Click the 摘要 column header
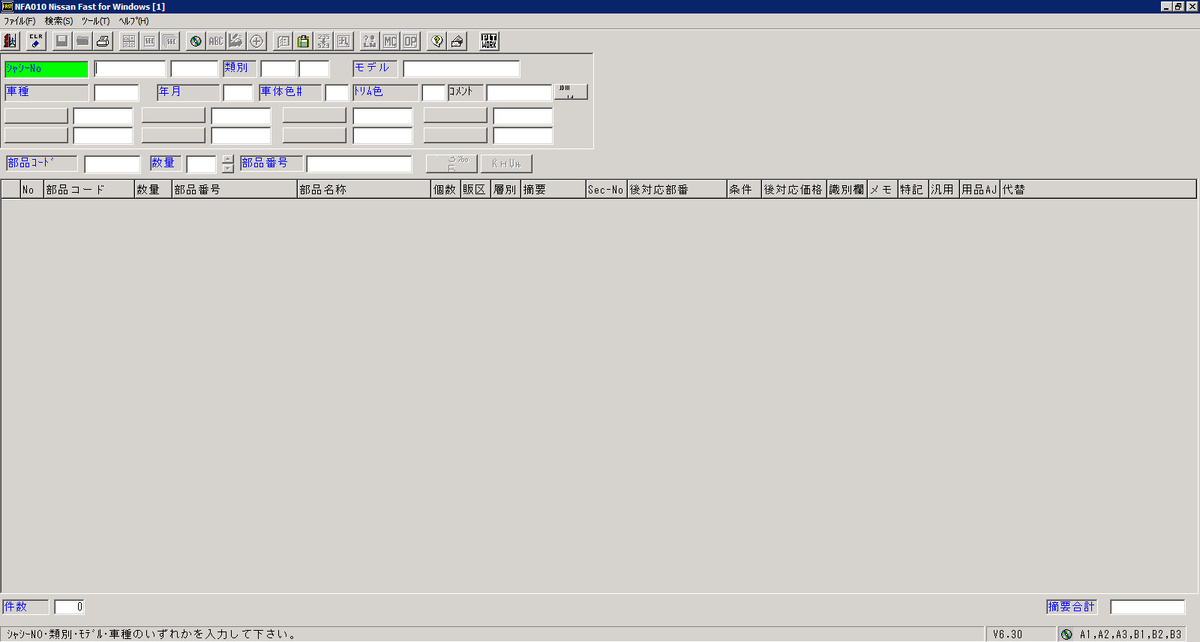The width and height of the screenshot is (1200, 642). click(x=553, y=189)
